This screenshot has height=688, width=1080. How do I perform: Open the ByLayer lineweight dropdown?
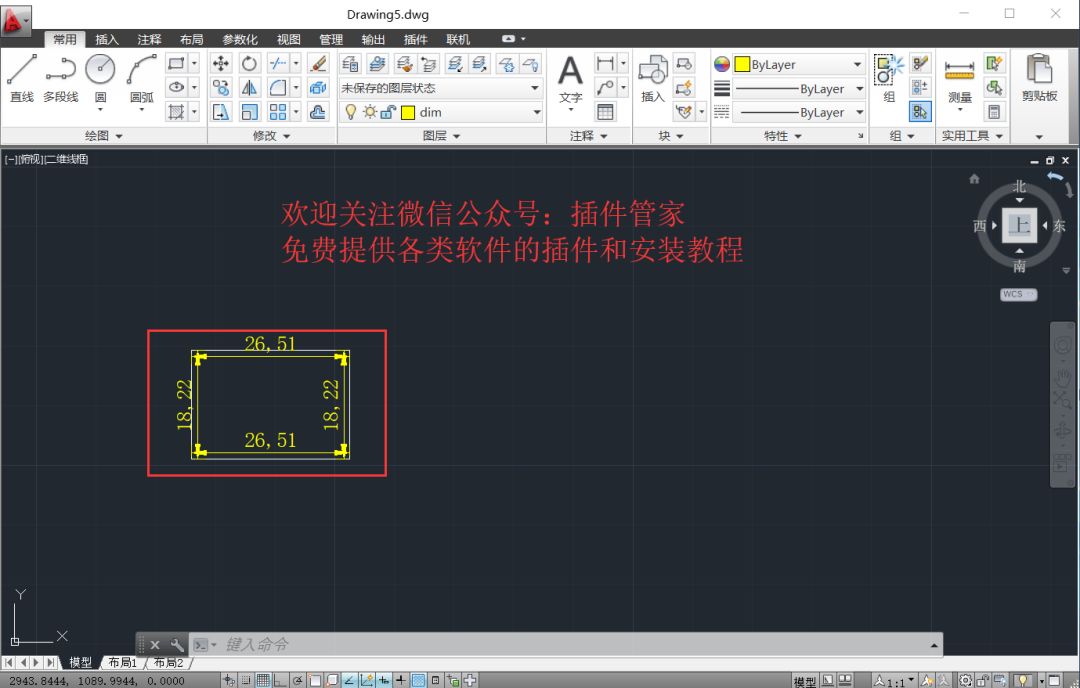point(798,88)
